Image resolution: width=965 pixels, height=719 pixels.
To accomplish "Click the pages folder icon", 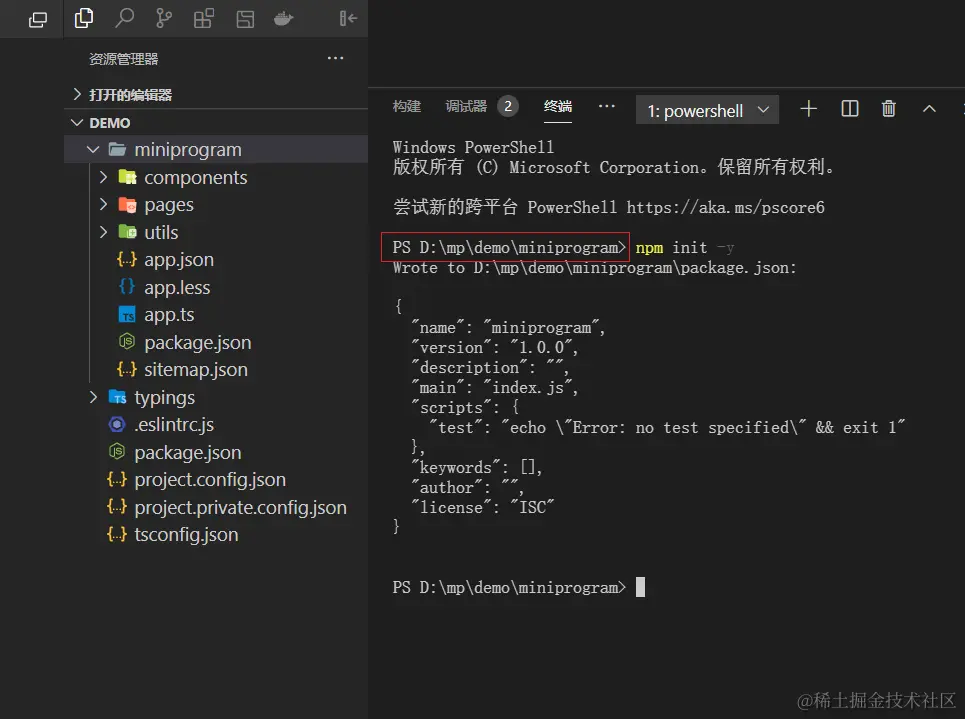I will point(127,204).
